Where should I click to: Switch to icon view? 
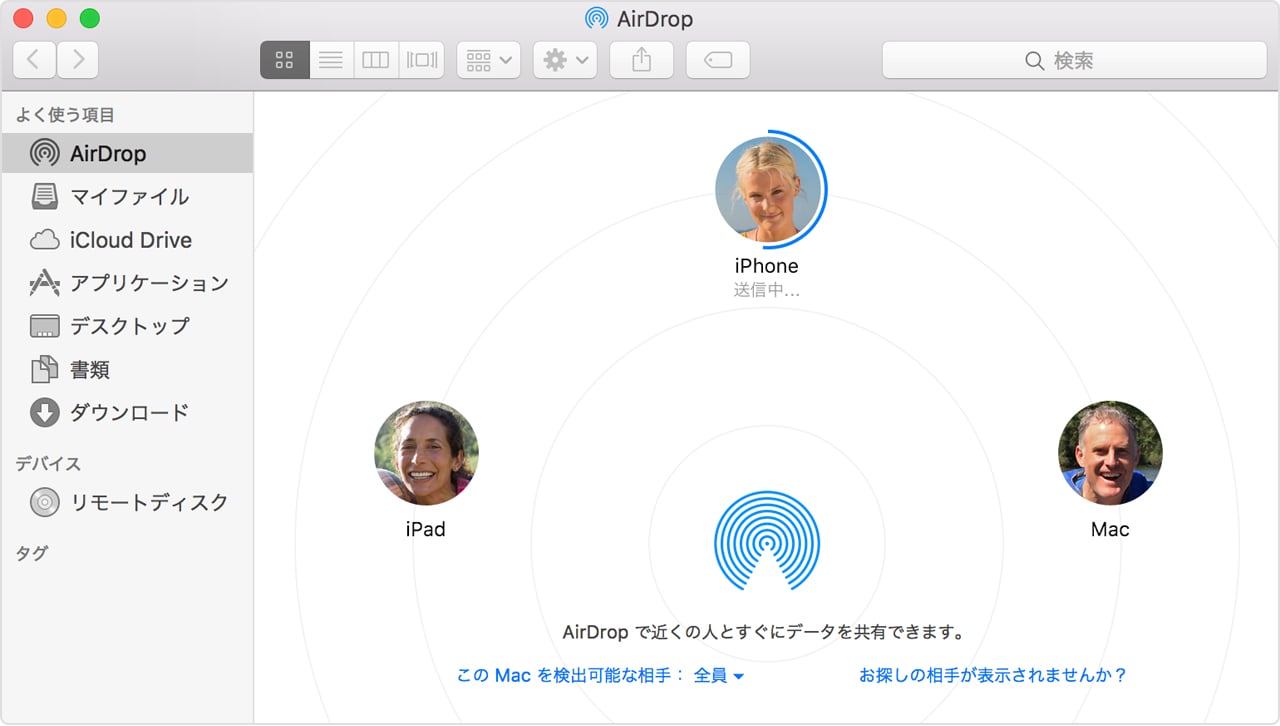(285, 60)
